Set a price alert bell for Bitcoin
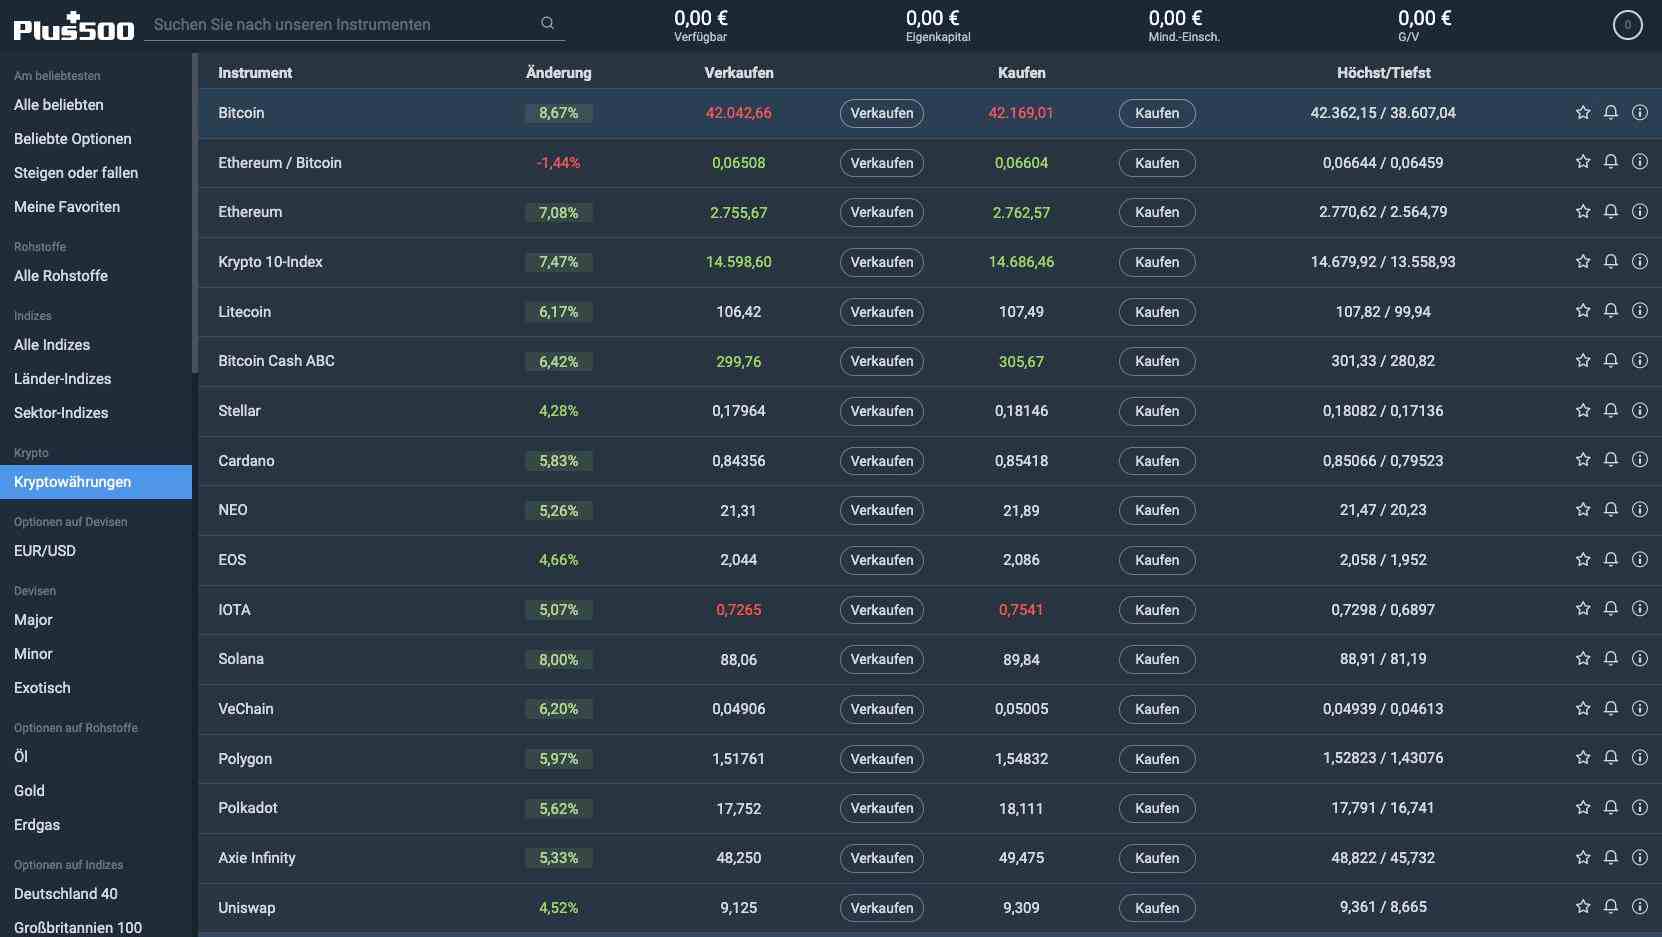The height and width of the screenshot is (937, 1662). [x=1611, y=113]
